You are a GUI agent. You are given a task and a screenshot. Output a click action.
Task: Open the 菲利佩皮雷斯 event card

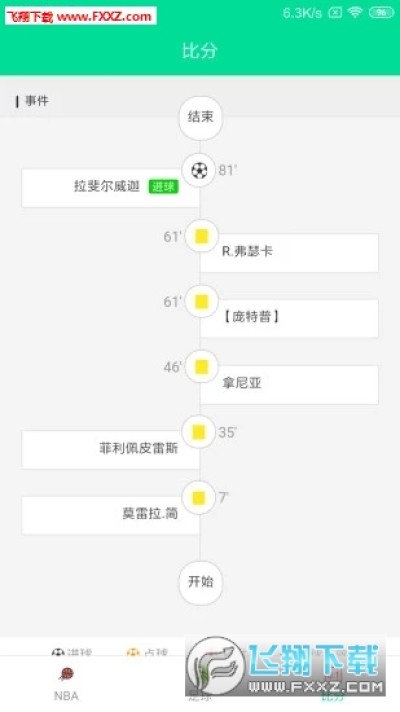point(110,450)
